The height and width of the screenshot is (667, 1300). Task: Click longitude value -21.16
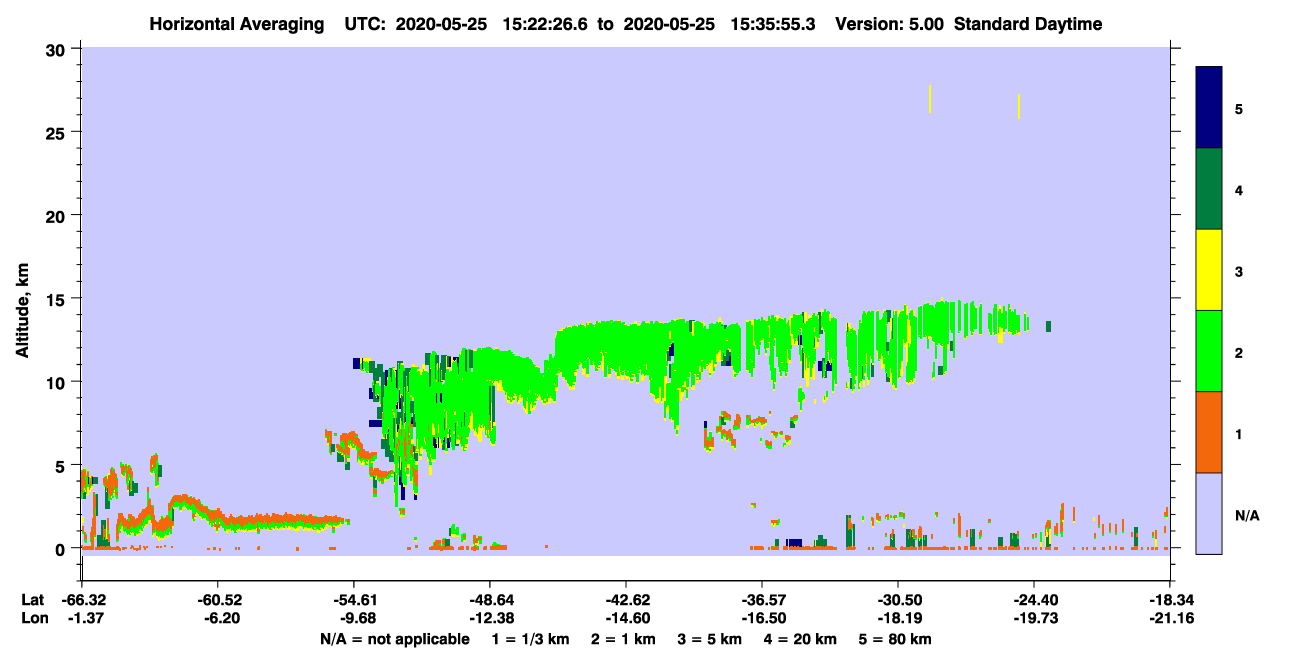coord(1170,619)
